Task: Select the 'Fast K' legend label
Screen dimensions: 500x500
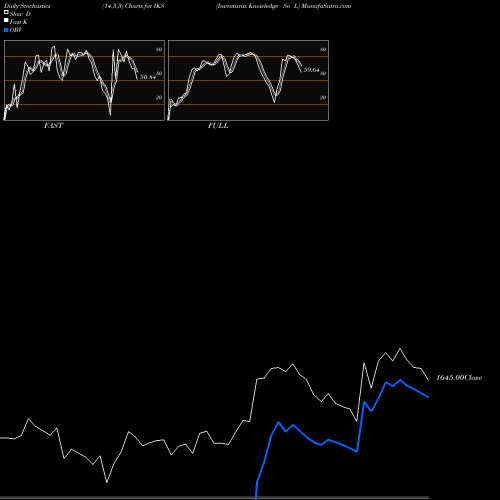Action: (18, 22)
